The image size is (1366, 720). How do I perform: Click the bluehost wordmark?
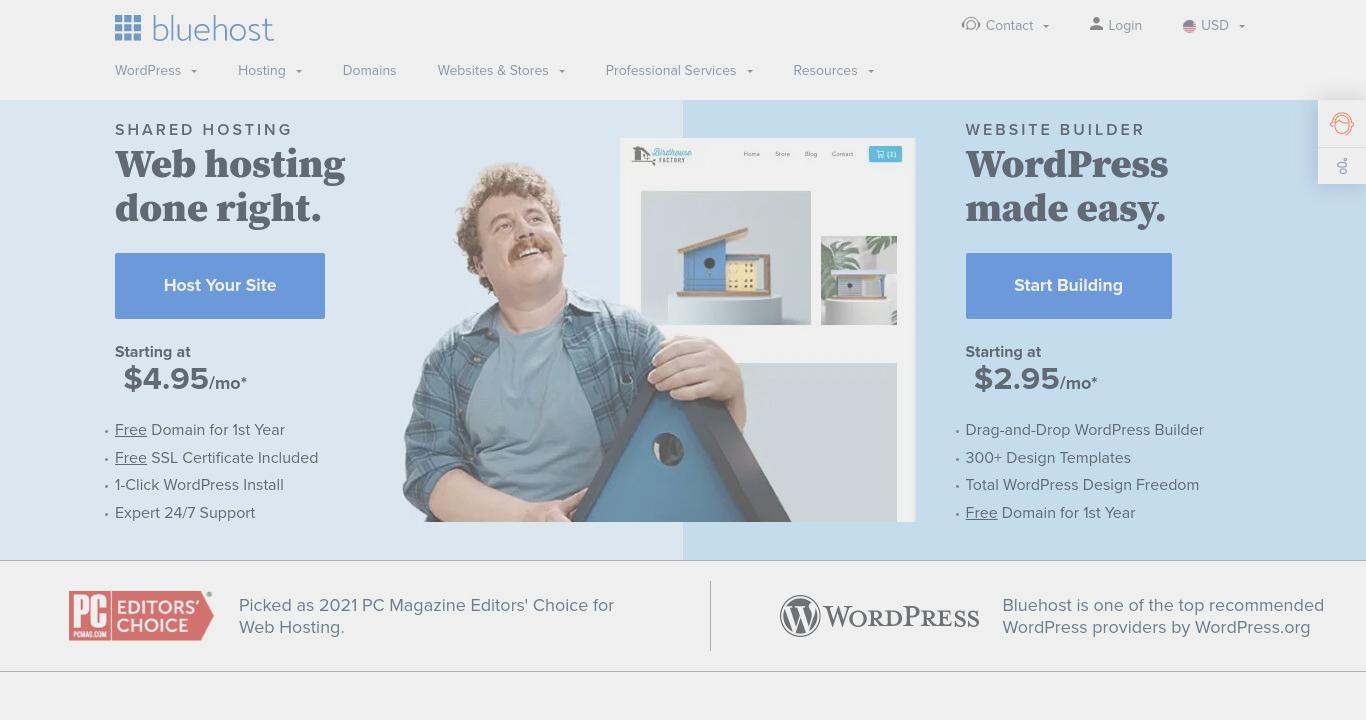tap(213, 29)
